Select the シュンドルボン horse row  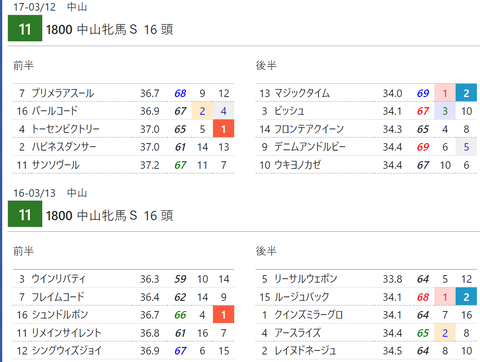123,315
